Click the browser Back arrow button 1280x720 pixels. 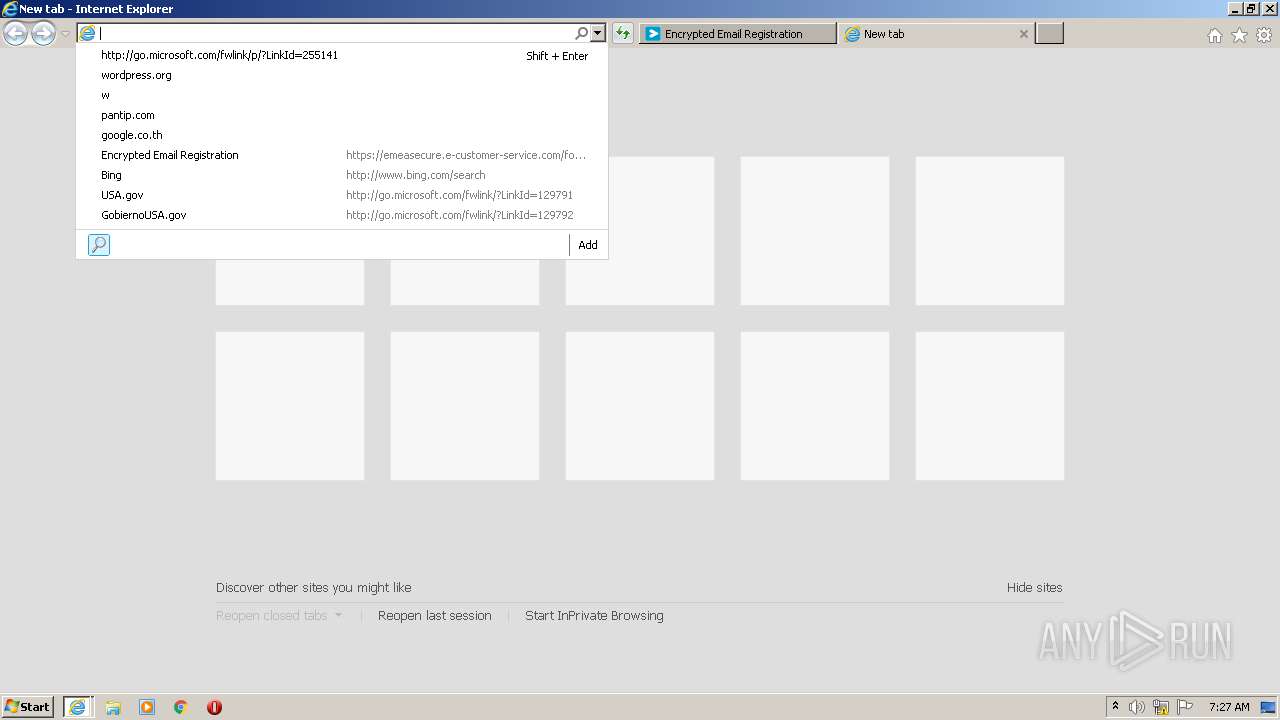coord(15,34)
